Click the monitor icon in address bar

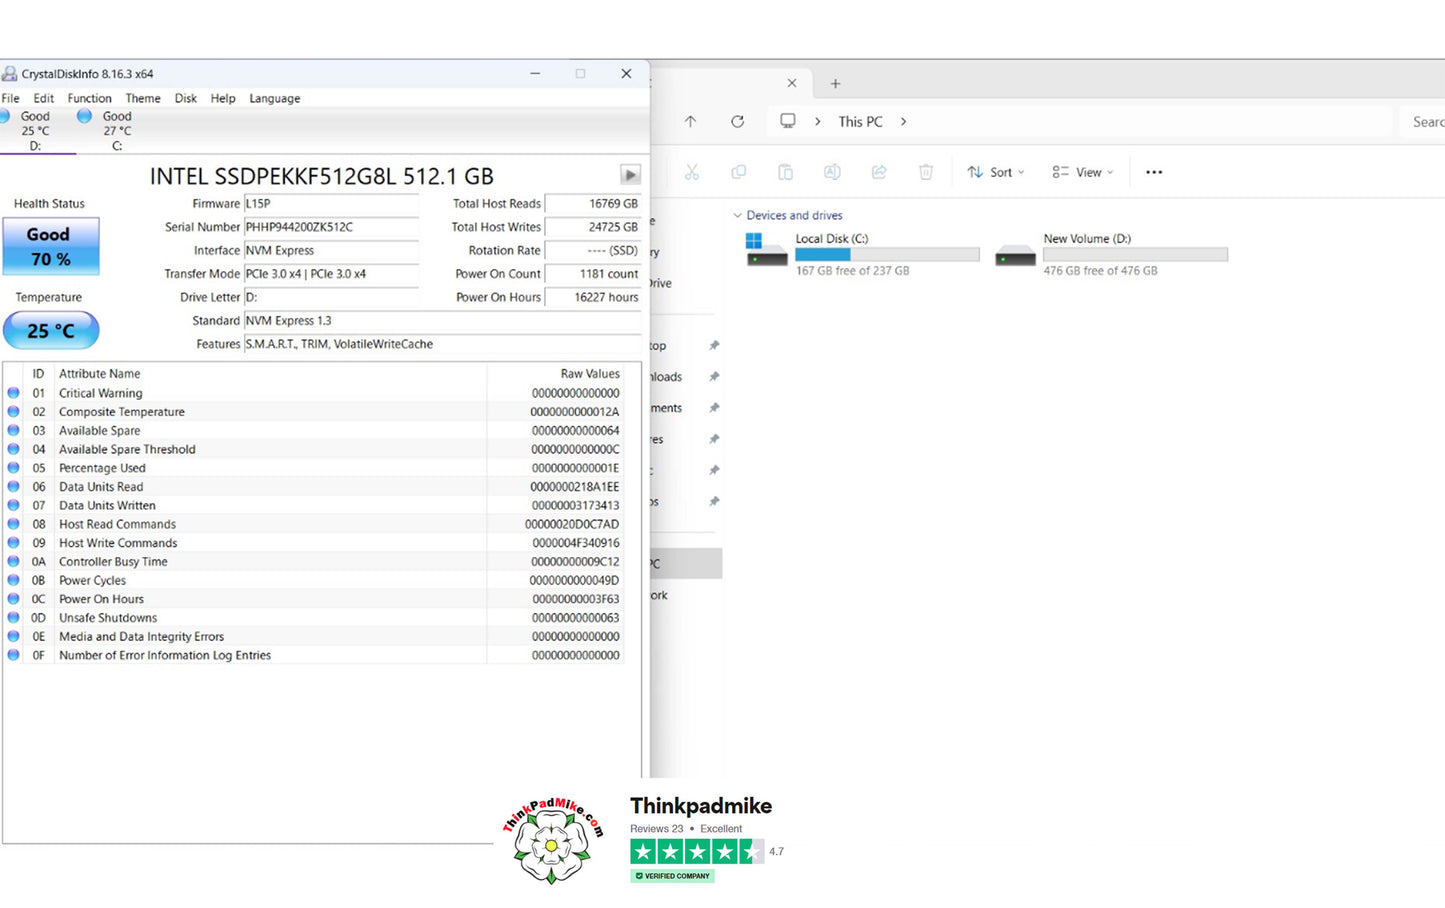point(788,121)
